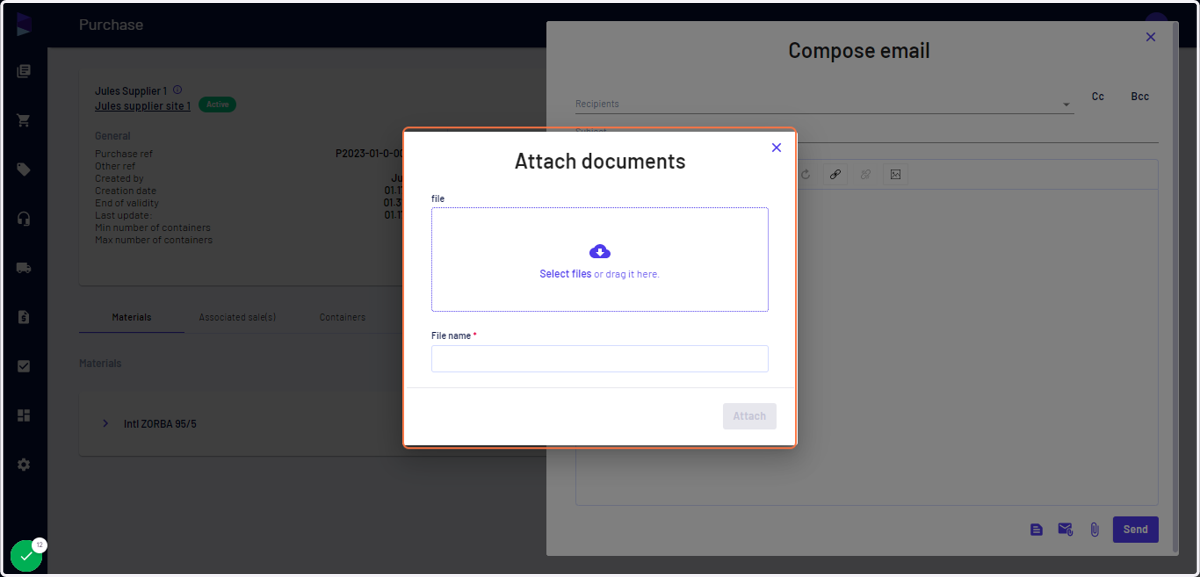Open the Jules supplier site 1 link

(x=143, y=106)
